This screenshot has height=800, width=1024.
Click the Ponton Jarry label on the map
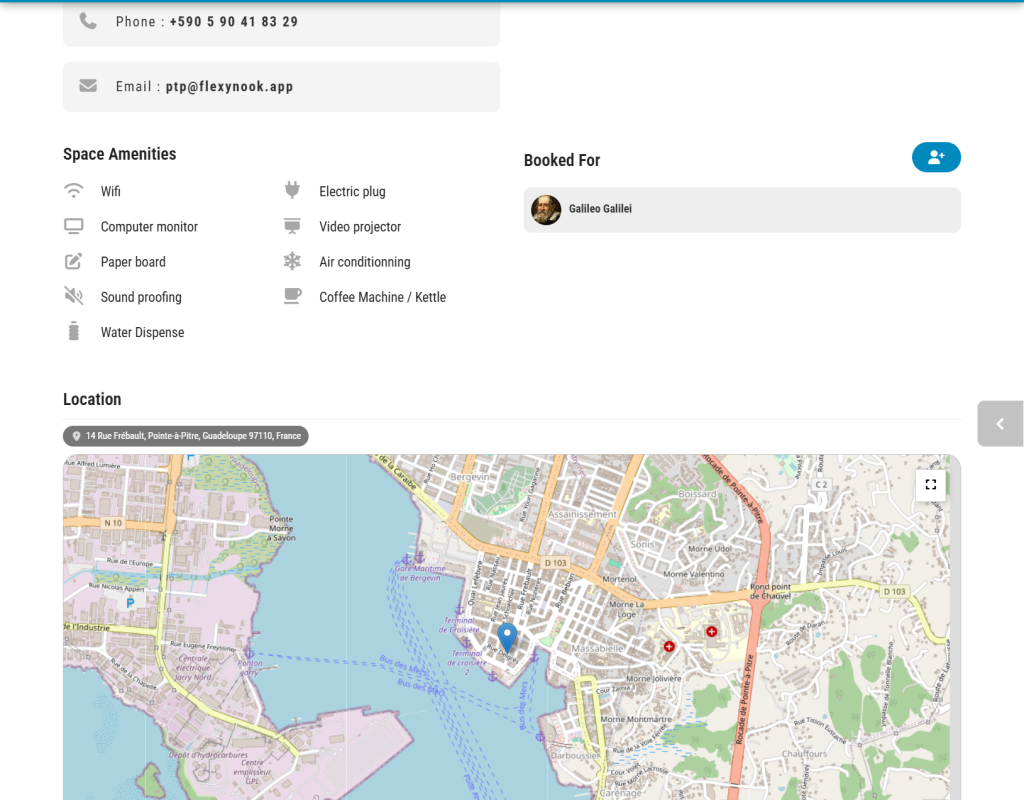[250, 667]
